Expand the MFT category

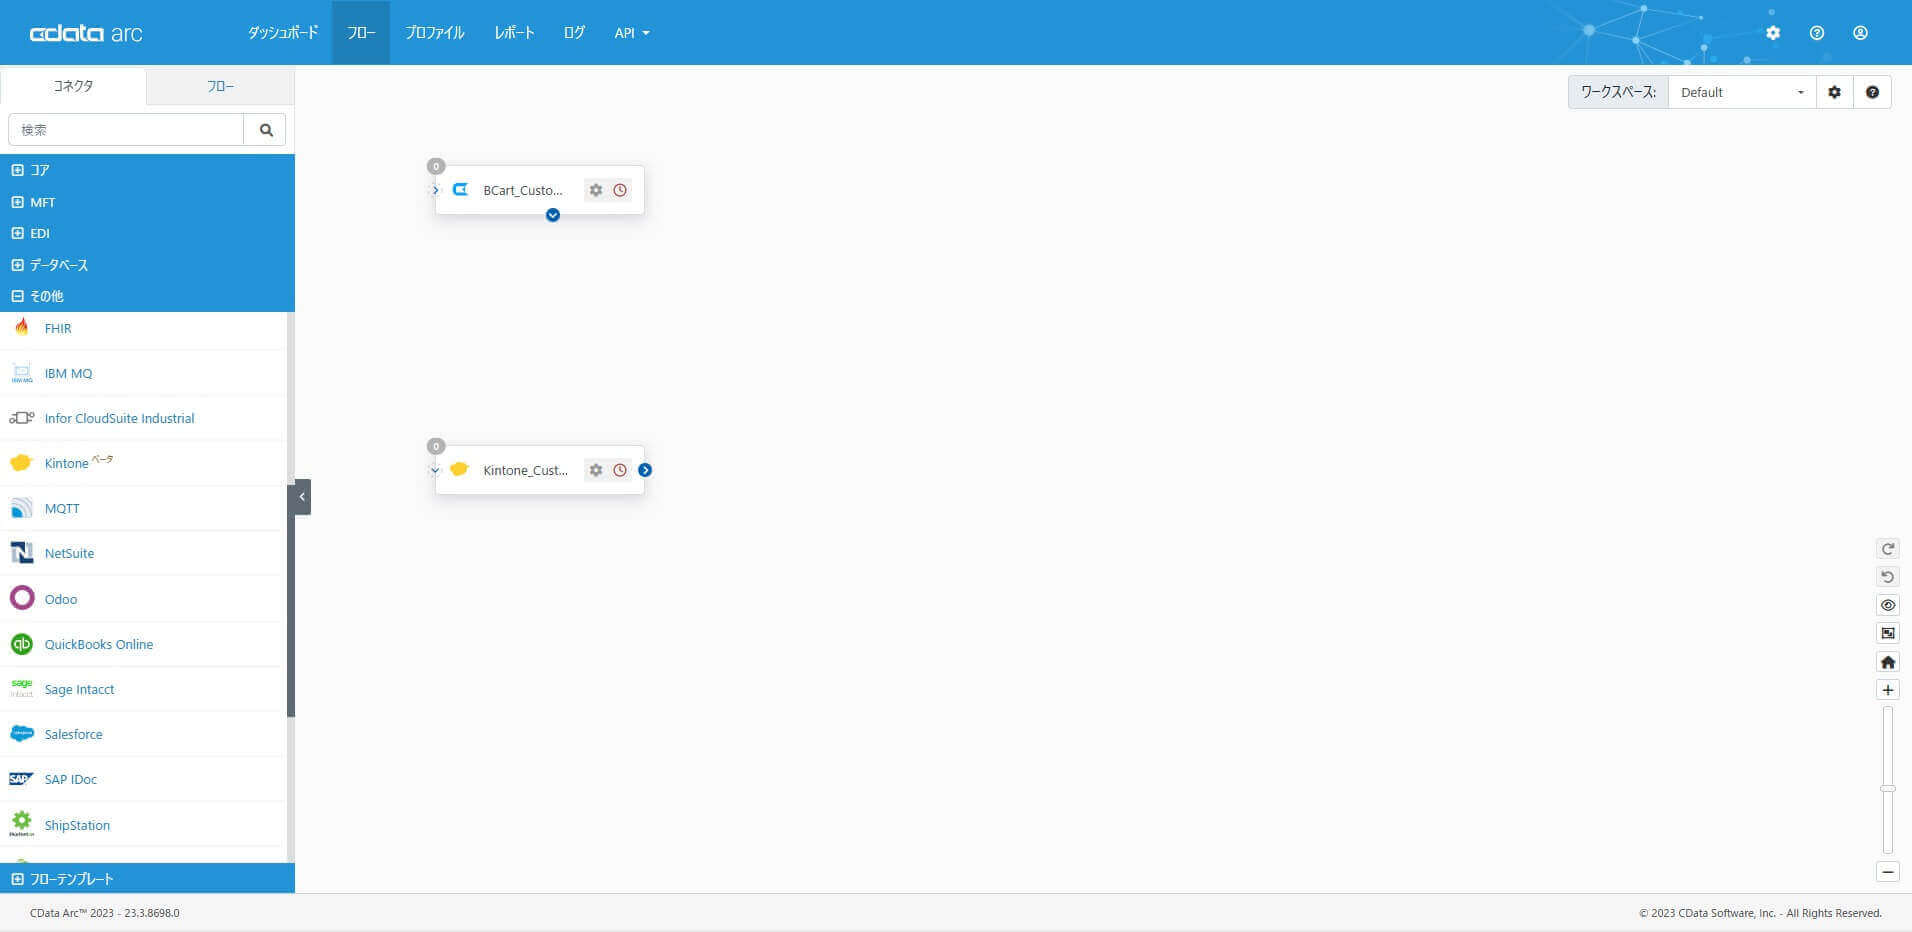click(147, 202)
